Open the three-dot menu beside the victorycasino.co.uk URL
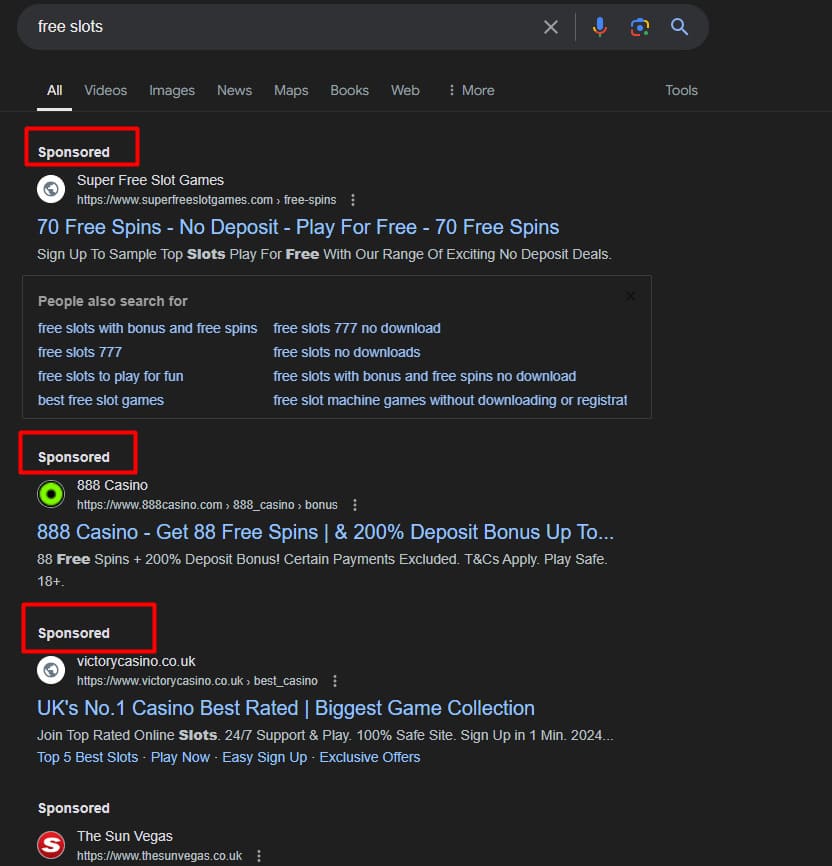 pyautogui.click(x=335, y=681)
